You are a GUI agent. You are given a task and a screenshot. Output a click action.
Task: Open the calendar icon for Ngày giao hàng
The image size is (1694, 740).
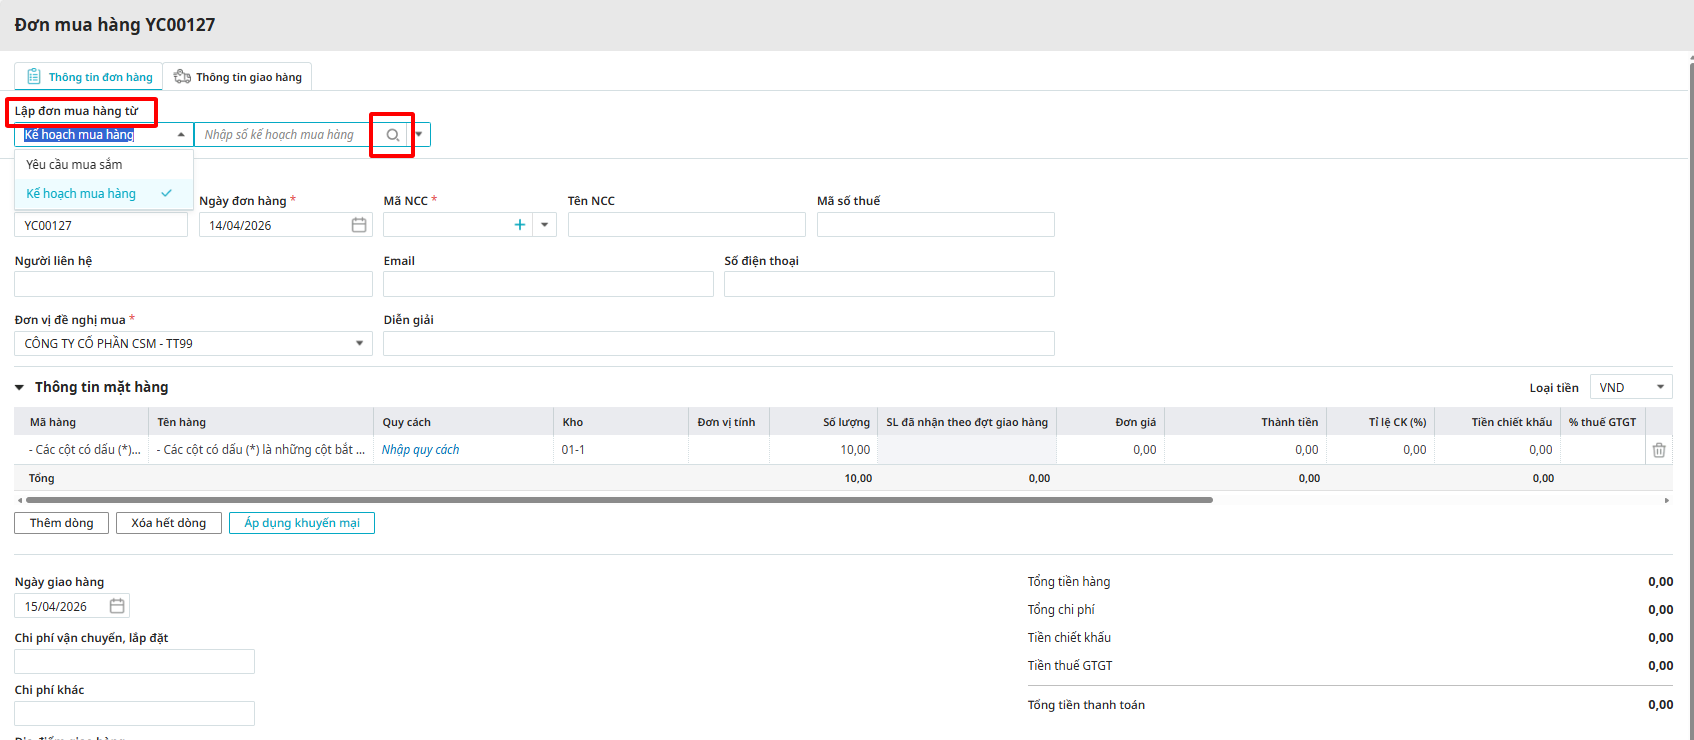coord(117,606)
